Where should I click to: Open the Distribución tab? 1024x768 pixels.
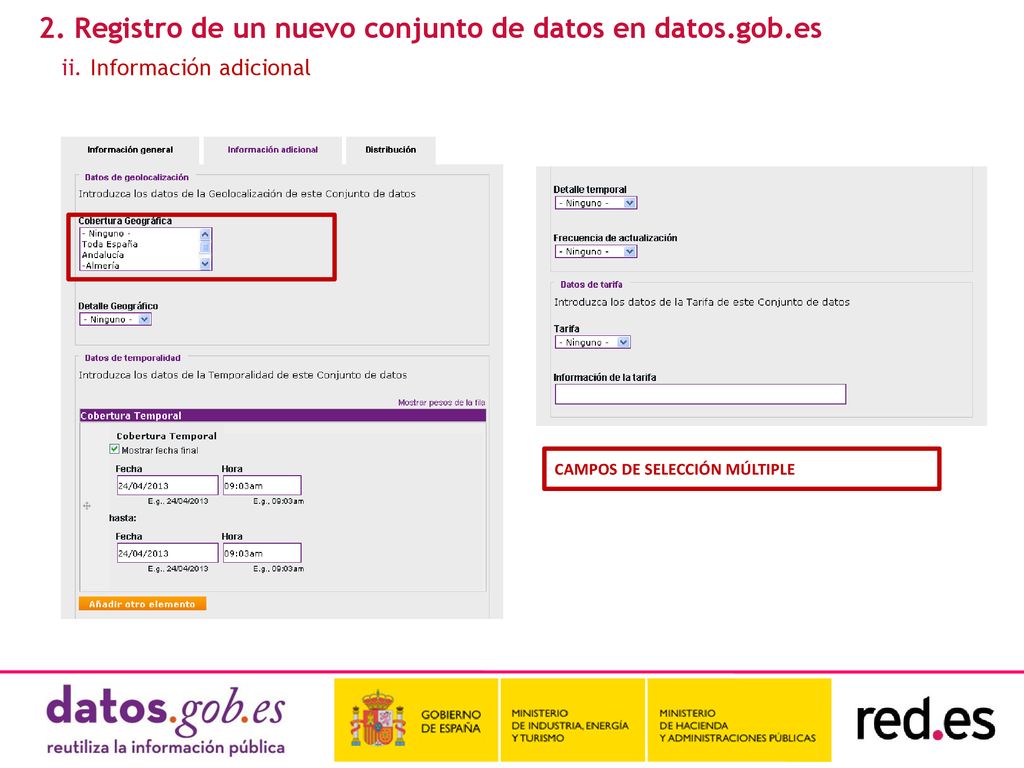pos(391,150)
